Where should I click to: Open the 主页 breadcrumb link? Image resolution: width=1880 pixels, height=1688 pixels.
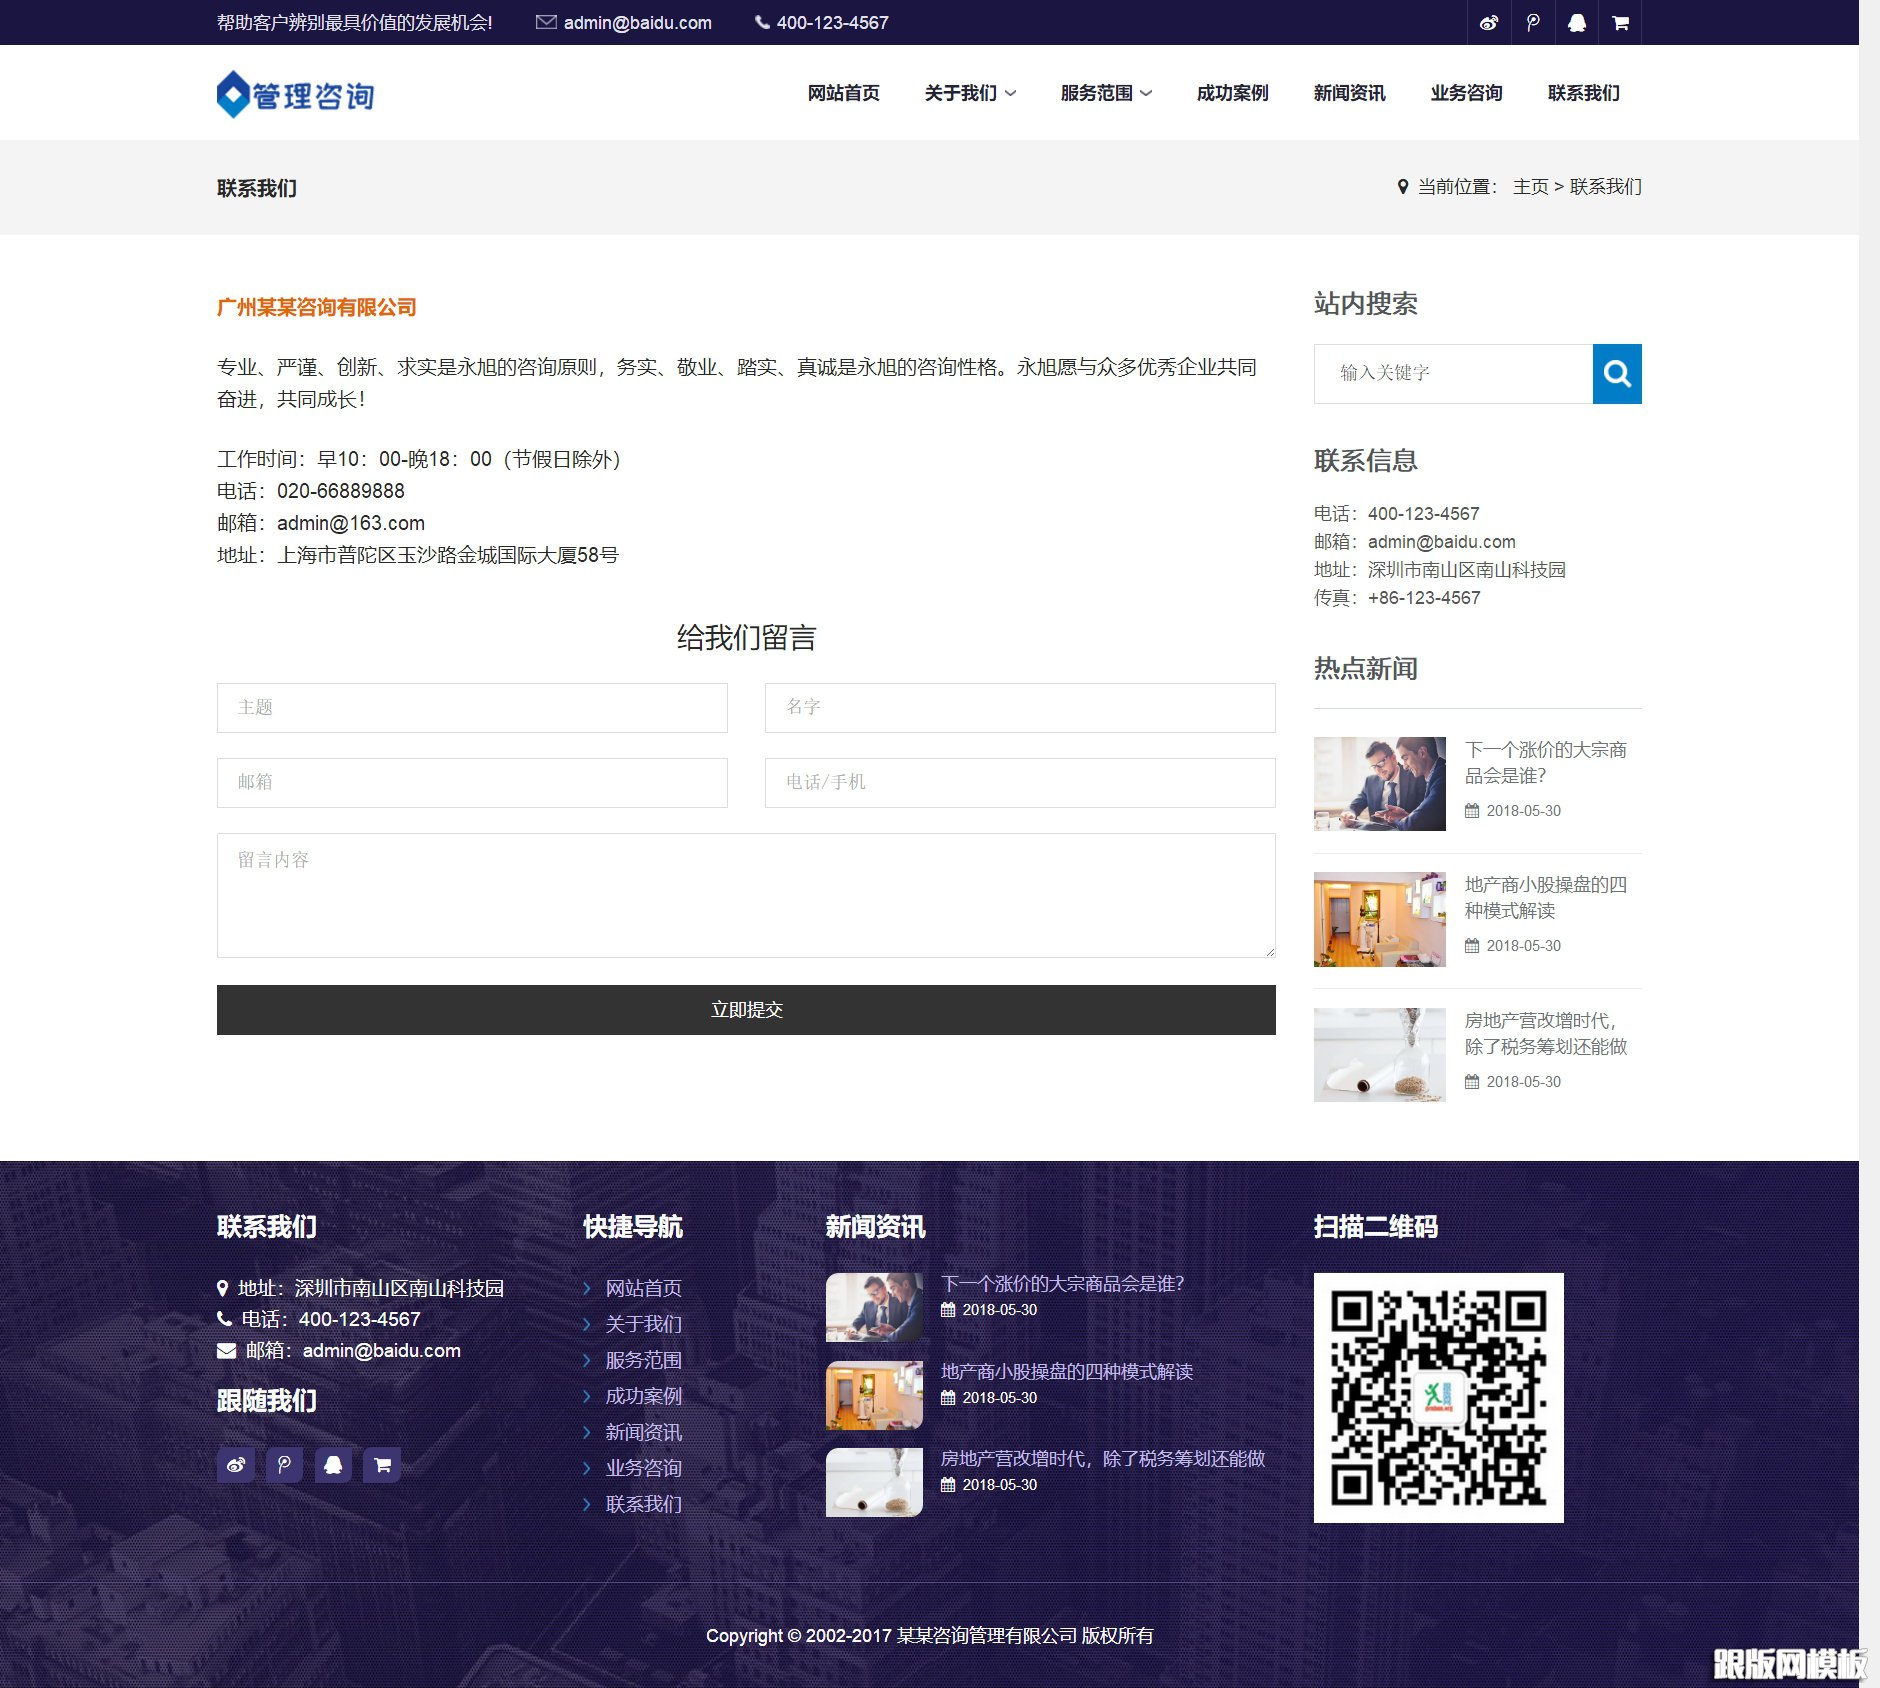[x=1531, y=187]
